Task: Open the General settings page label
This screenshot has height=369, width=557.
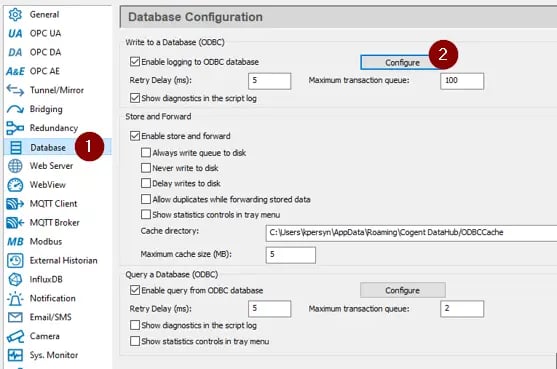Action: click(x=44, y=15)
